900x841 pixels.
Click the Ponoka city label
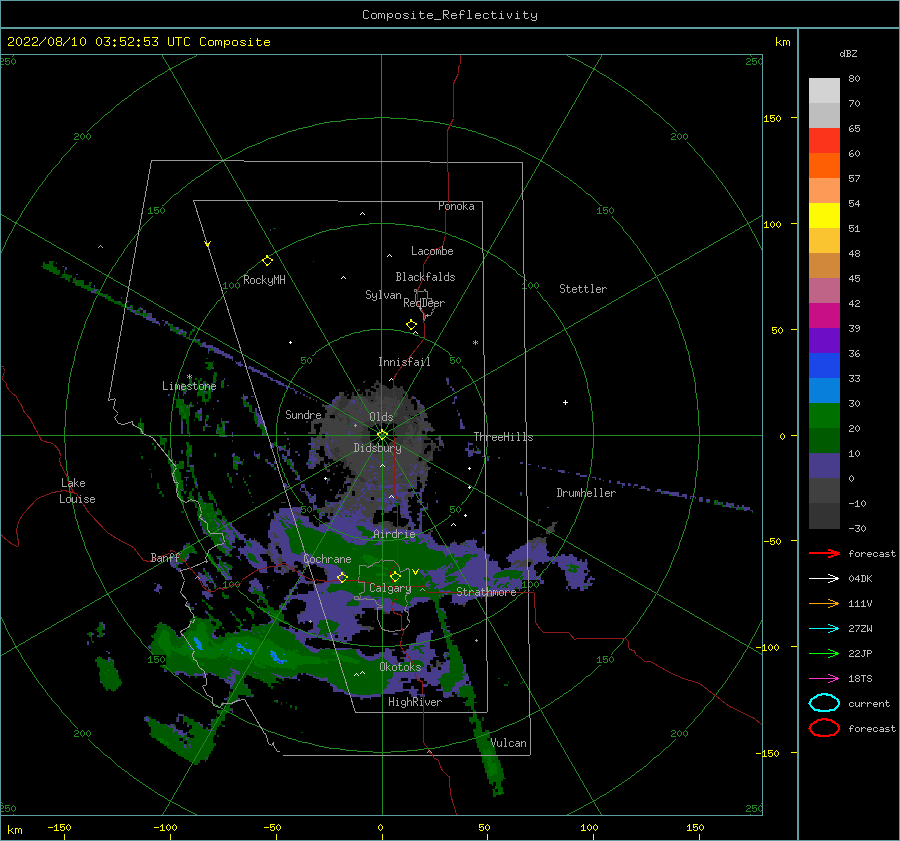click(x=456, y=206)
